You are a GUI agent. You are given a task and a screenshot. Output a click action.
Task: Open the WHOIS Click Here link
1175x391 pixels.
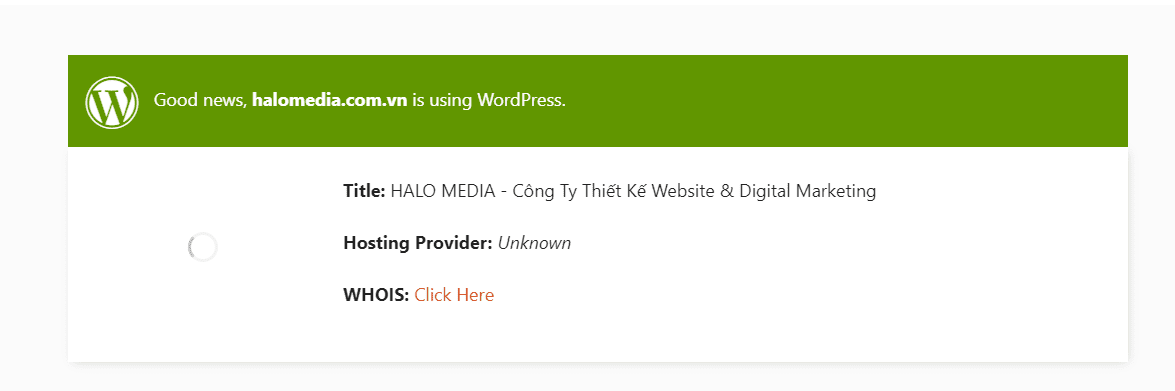[x=454, y=295]
